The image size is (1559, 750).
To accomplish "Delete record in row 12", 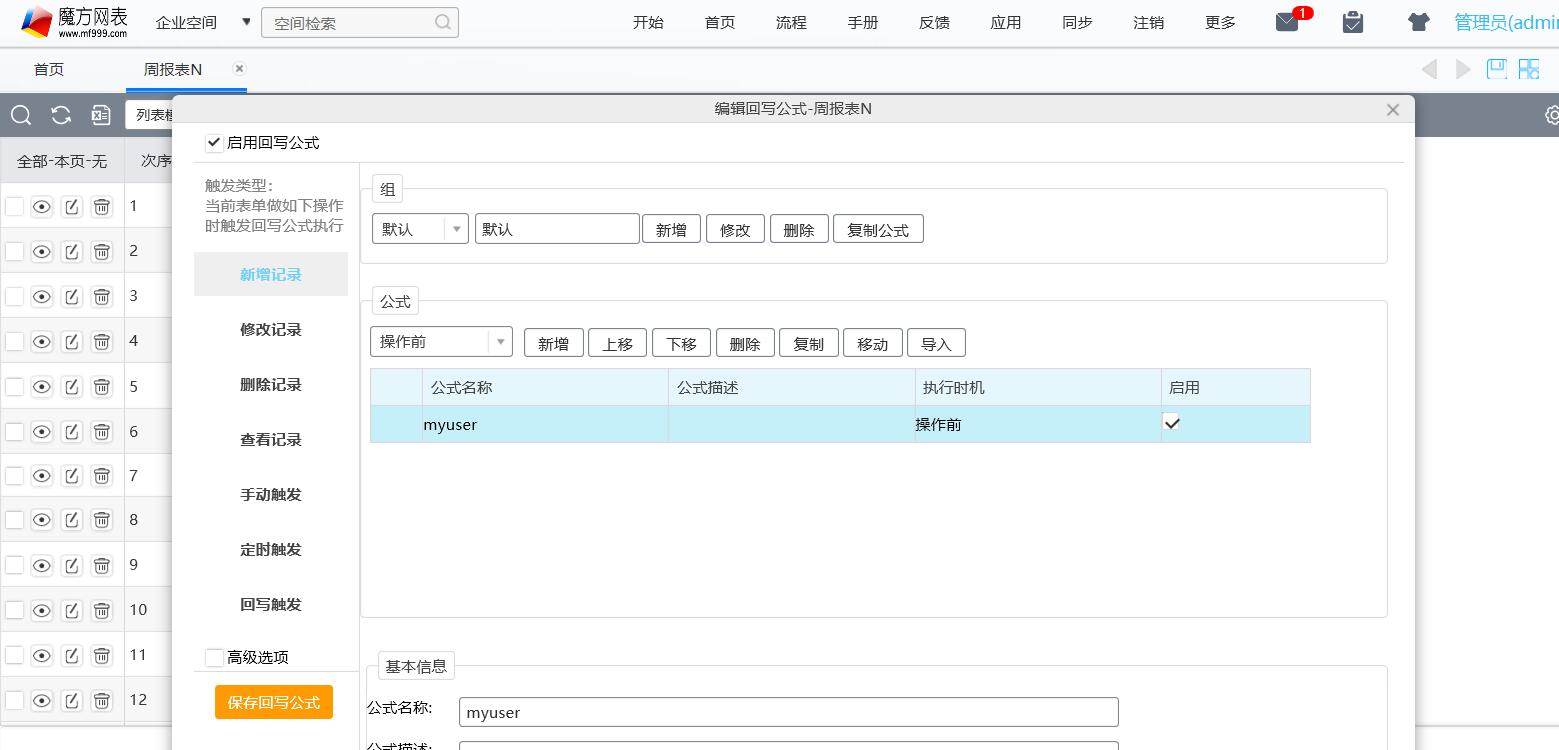I will [x=102, y=700].
